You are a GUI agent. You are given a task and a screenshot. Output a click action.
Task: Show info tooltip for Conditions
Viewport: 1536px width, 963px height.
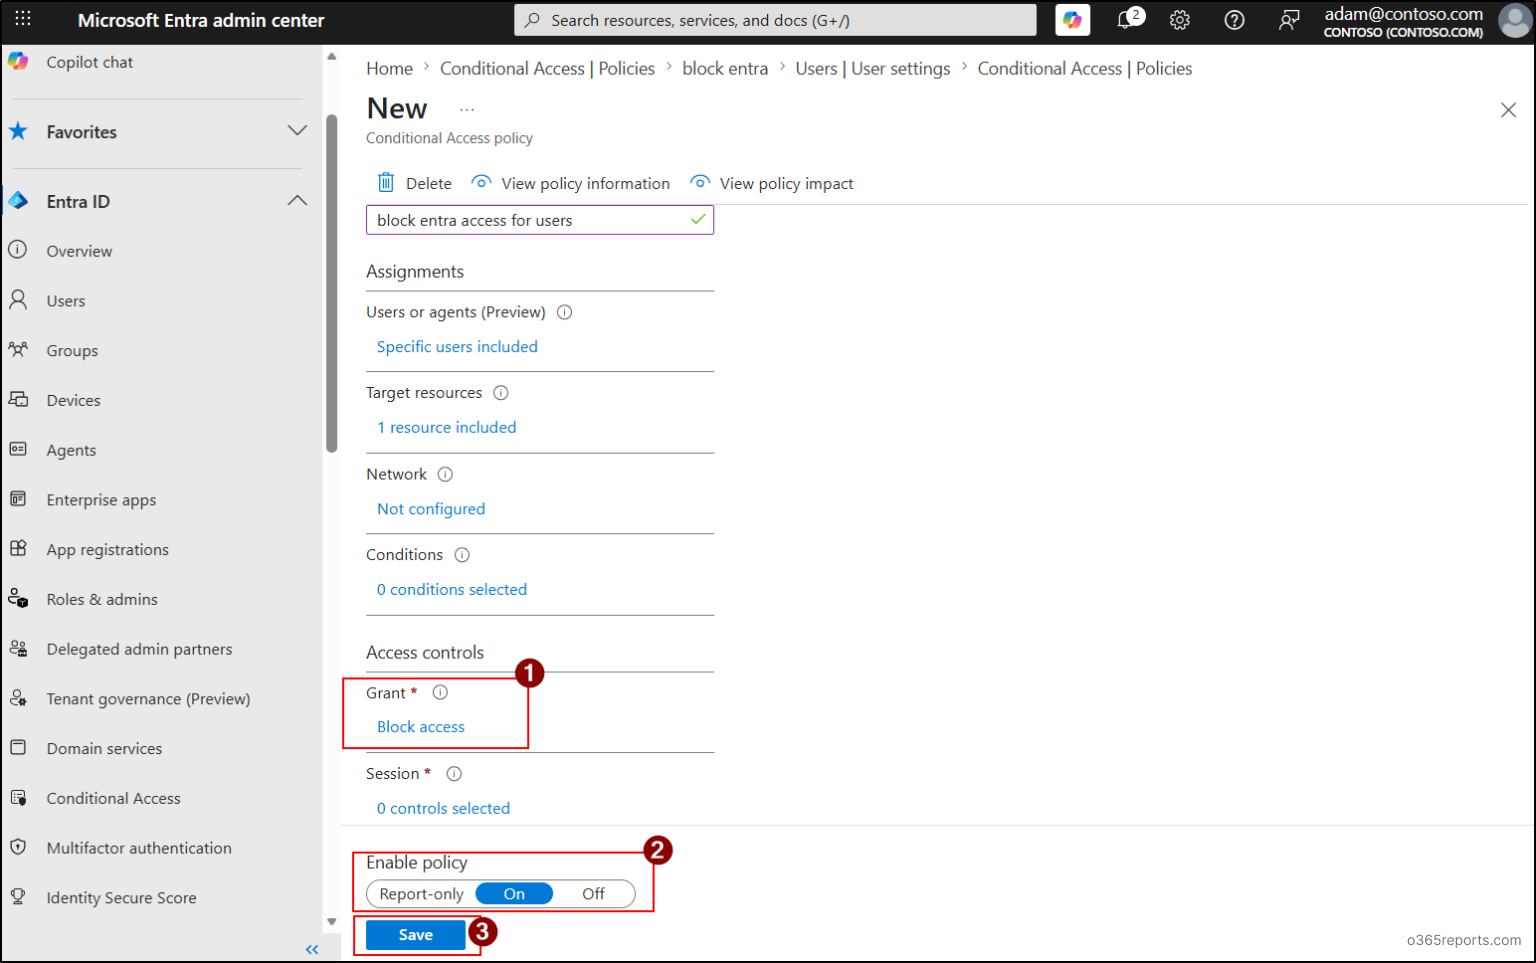coord(462,555)
